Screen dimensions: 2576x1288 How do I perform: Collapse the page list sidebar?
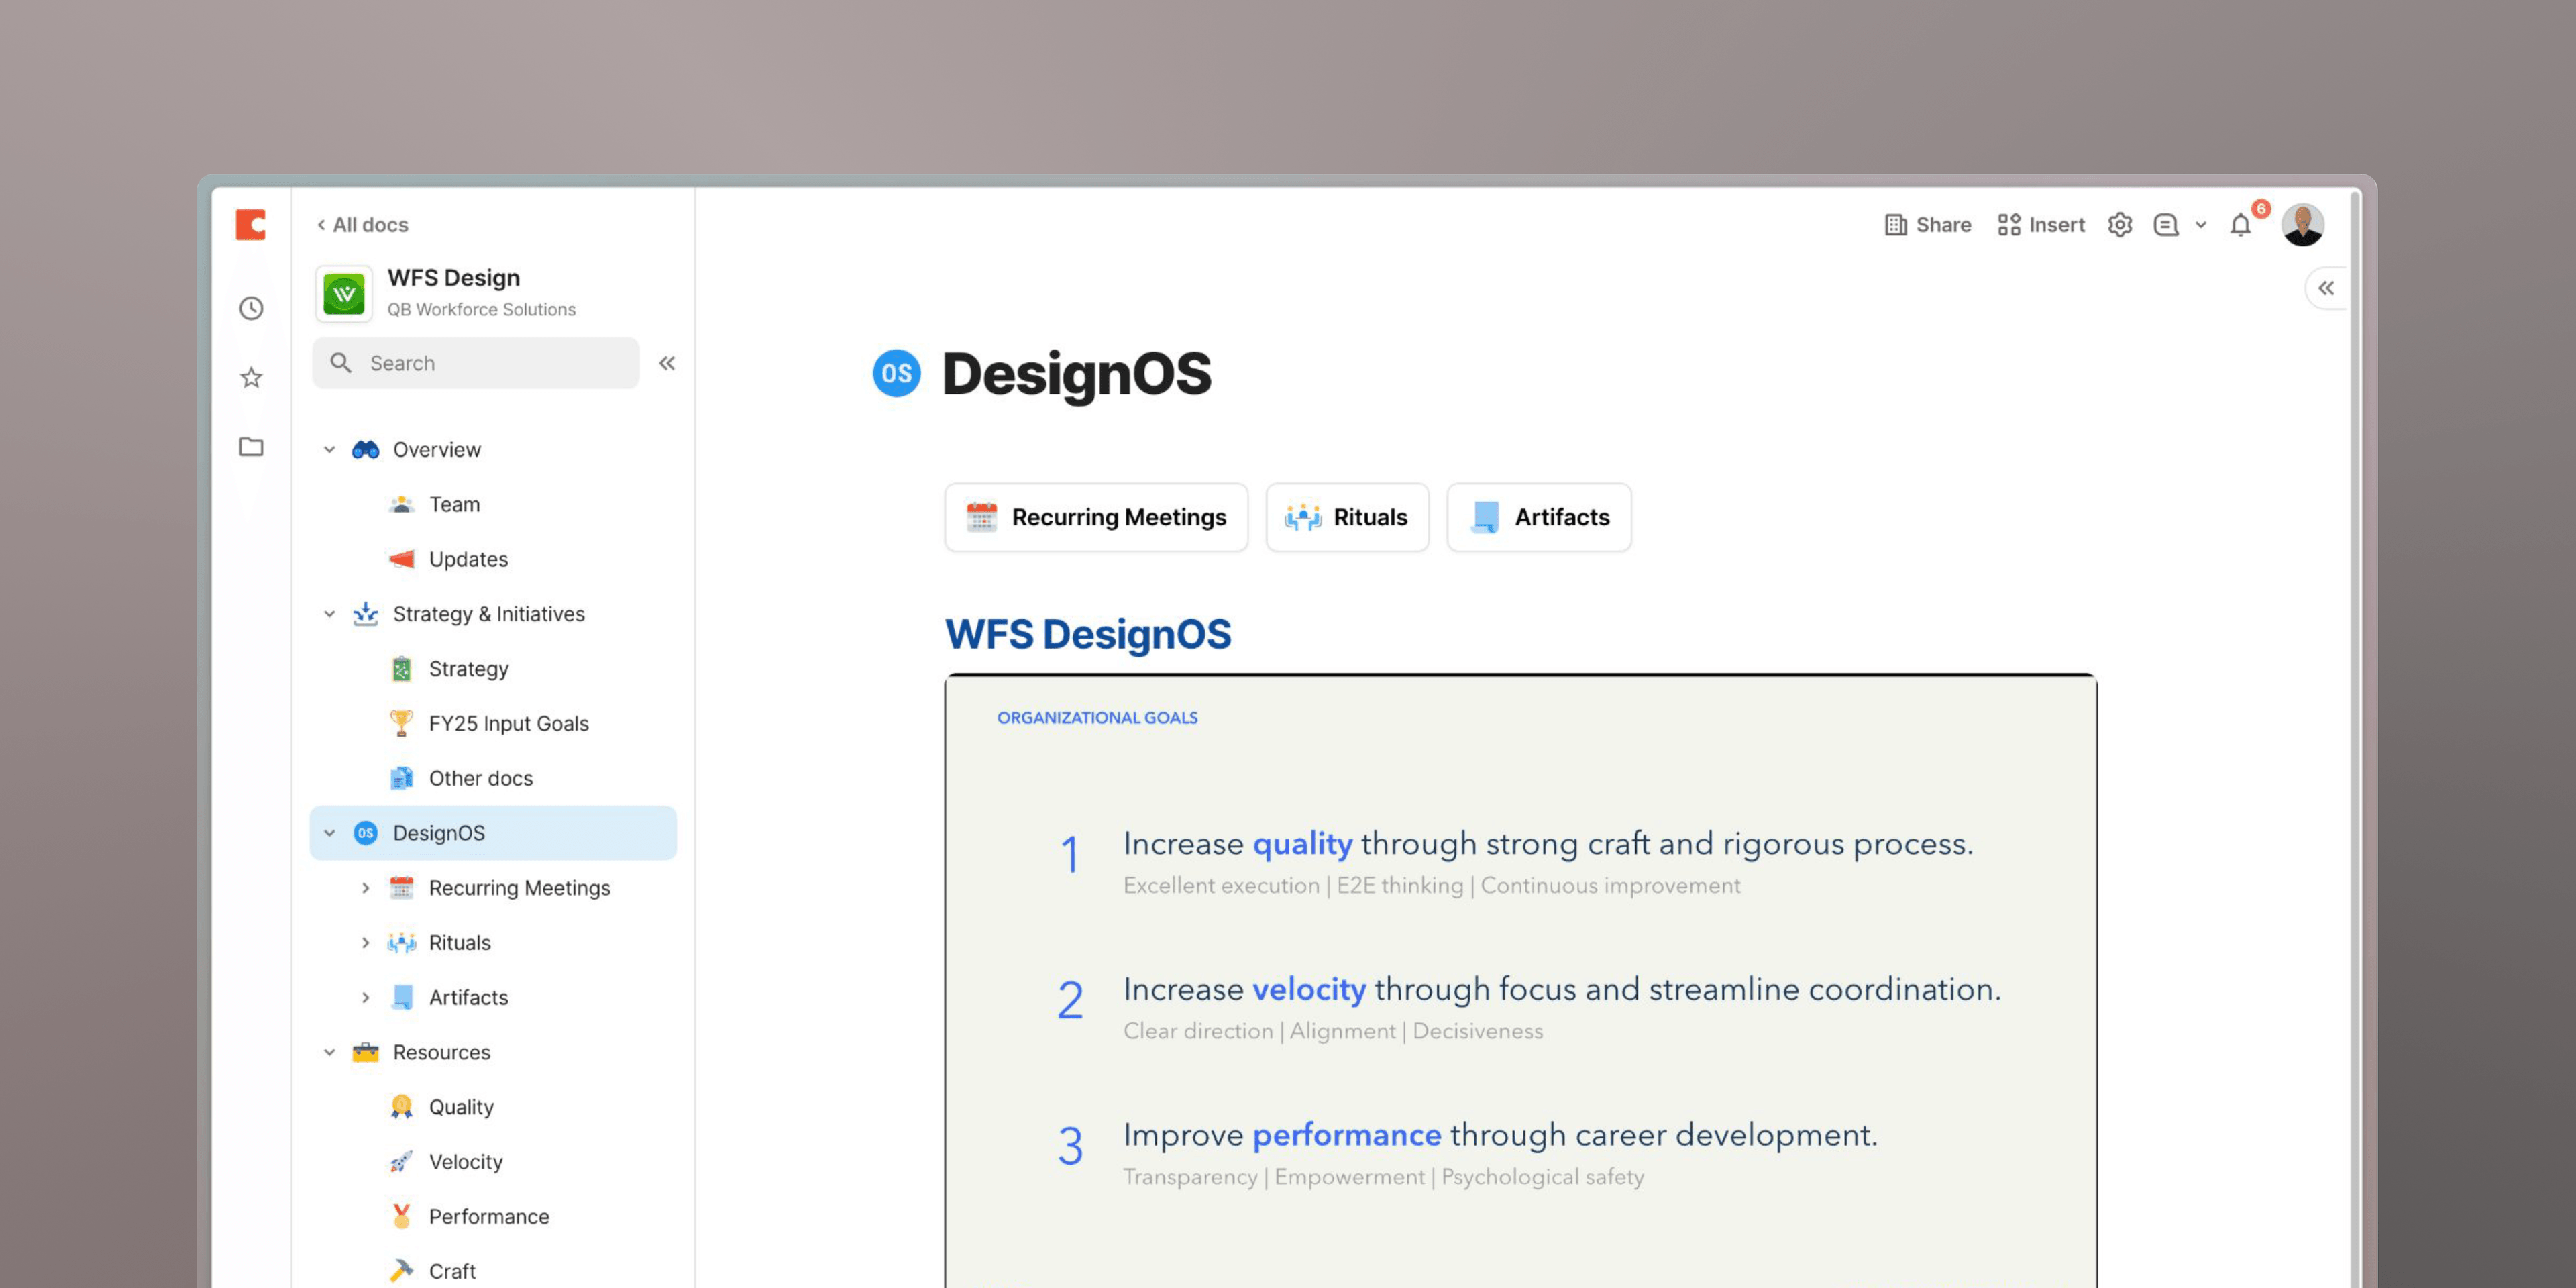667,363
